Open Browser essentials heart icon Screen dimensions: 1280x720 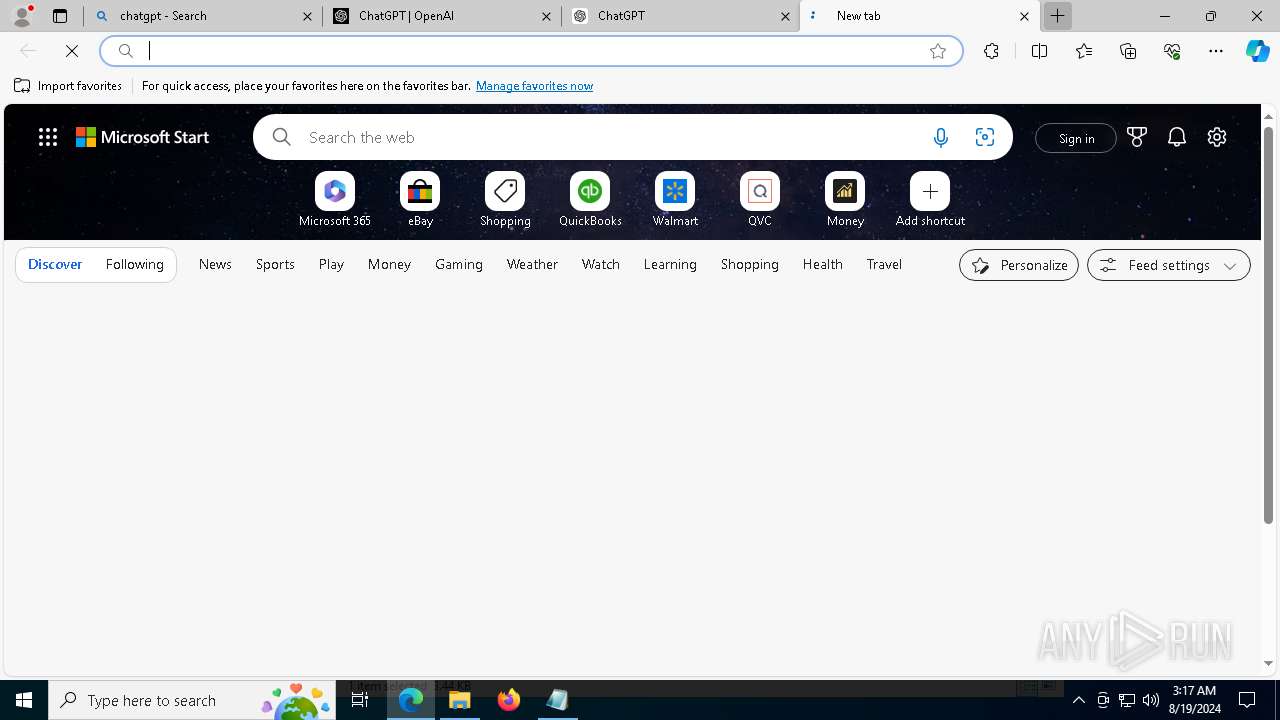point(1172,51)
